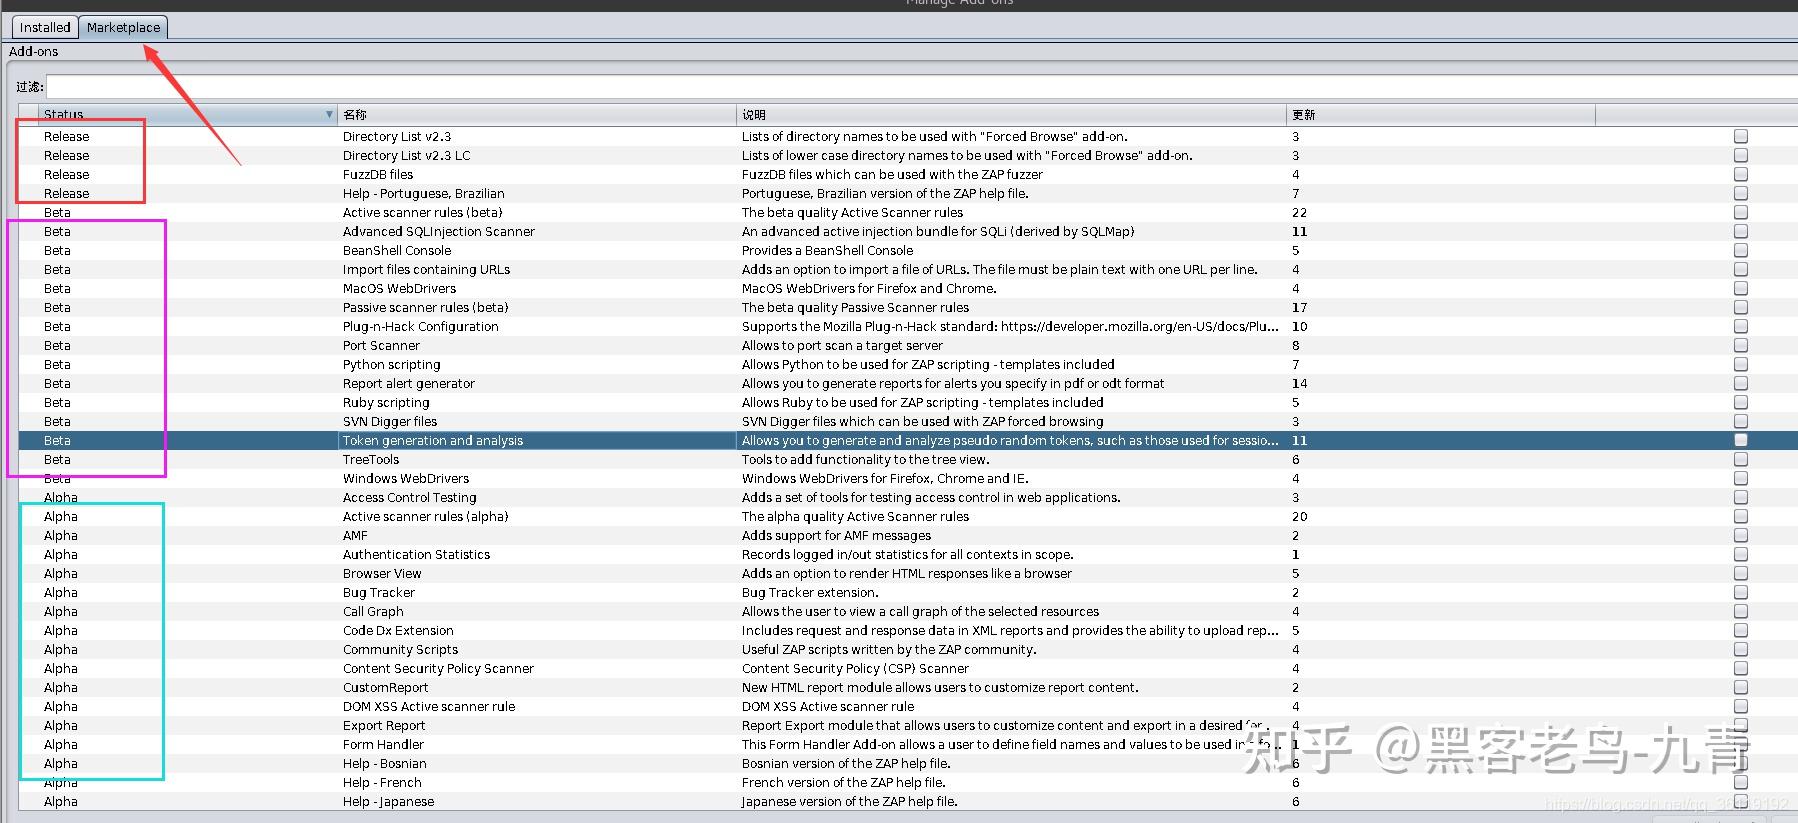Image resolution: width=1798 pixels, height=823 pixels.
Task: Click update value 22 for Active scanner rules
Action: tap(1299, 212)
